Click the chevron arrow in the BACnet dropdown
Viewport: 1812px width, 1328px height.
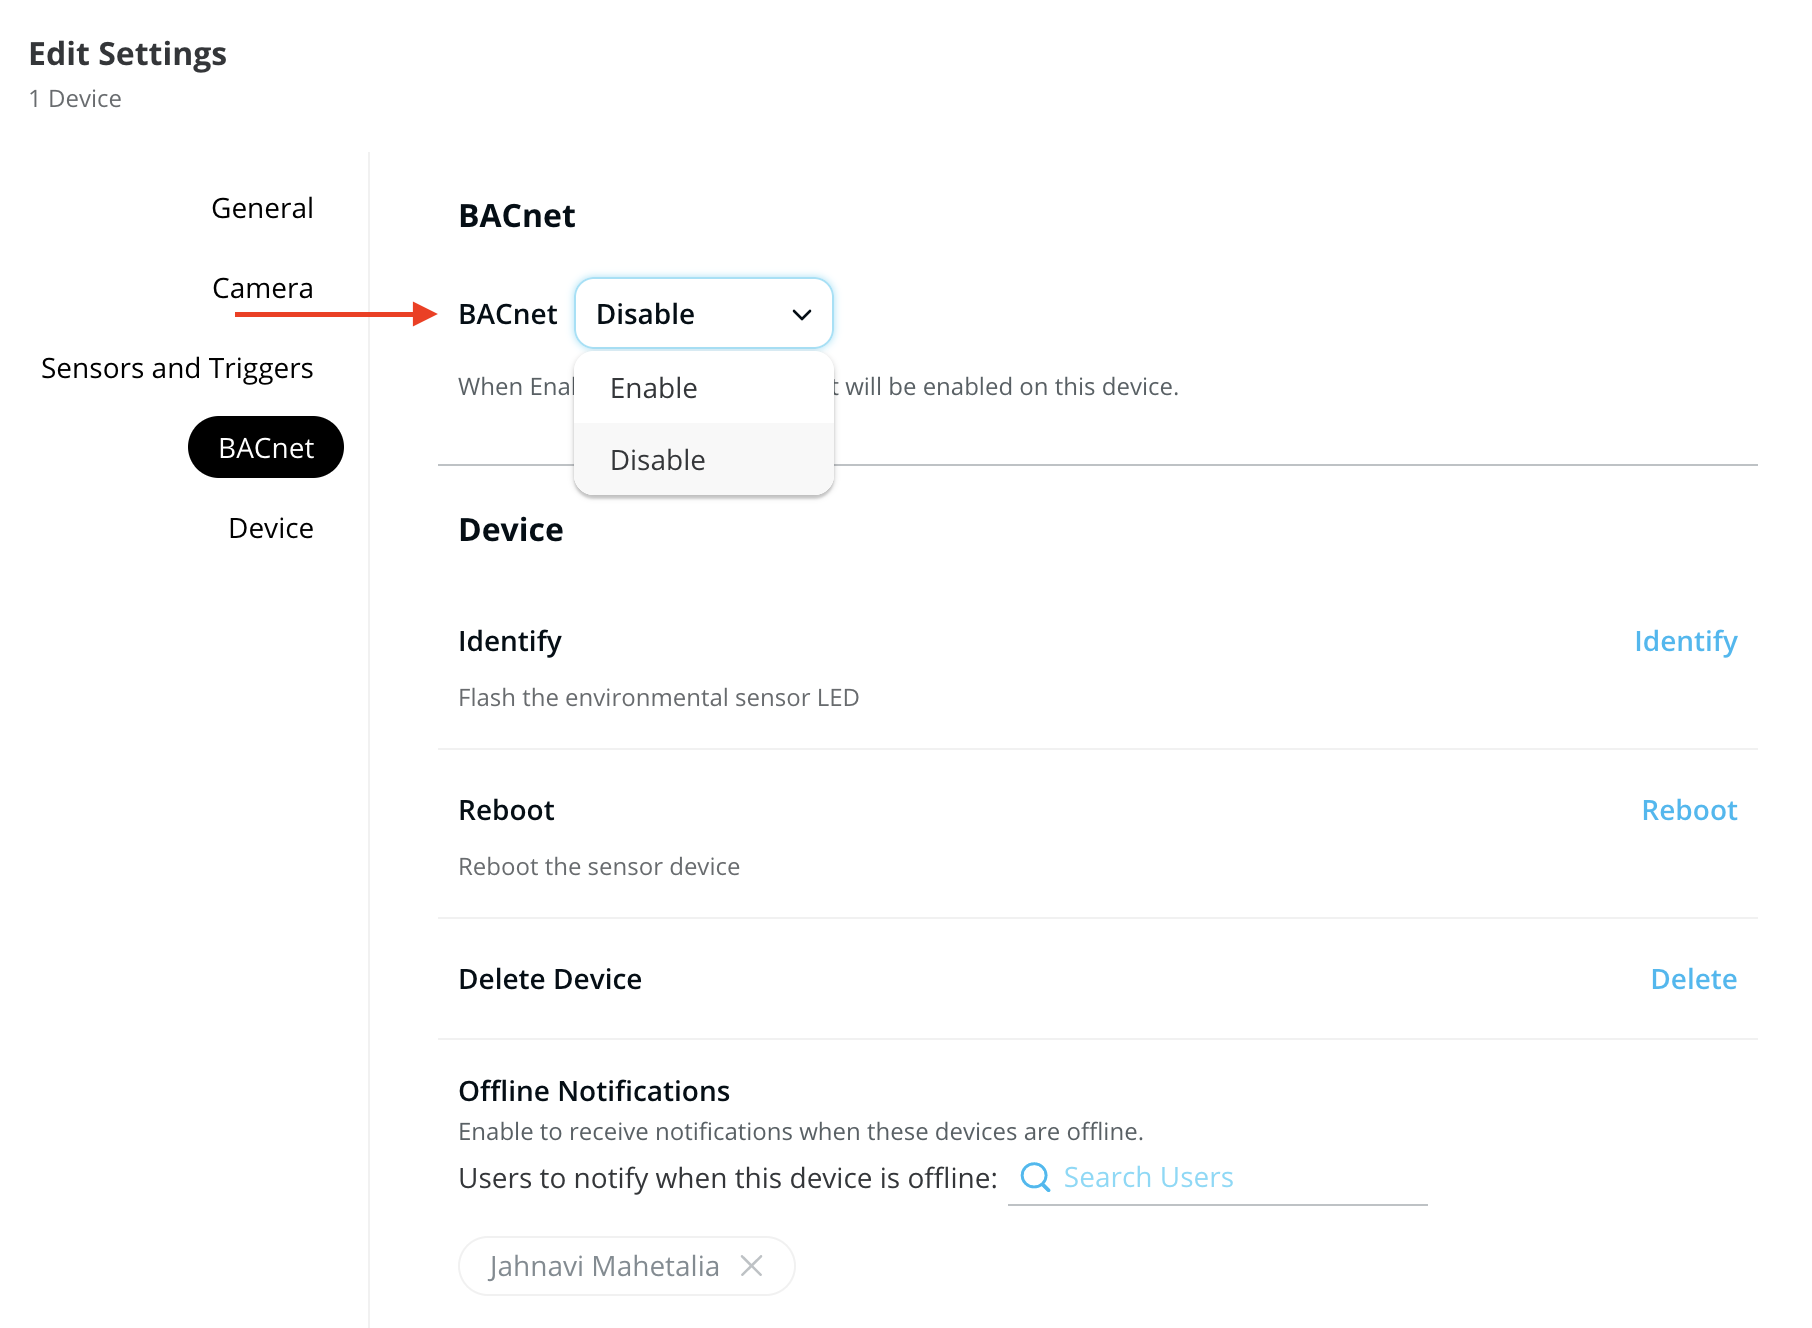coord(802,315)
